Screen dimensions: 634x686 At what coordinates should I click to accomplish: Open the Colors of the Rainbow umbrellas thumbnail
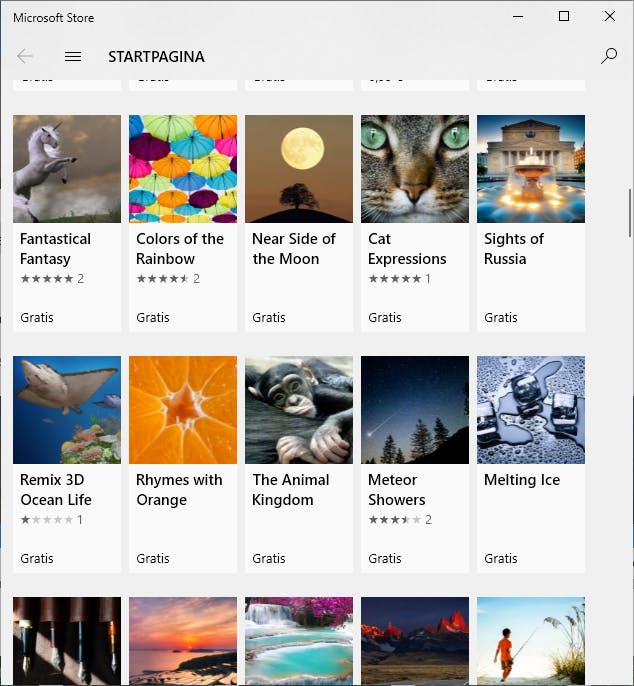click(x=183, y=168)
